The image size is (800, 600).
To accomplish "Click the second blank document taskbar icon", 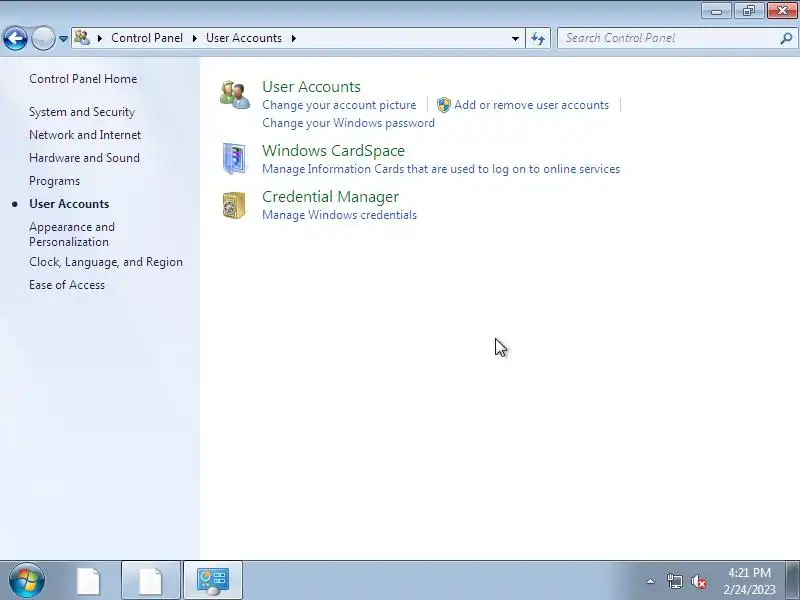I will pyautogui.click(x=151, y=581).
